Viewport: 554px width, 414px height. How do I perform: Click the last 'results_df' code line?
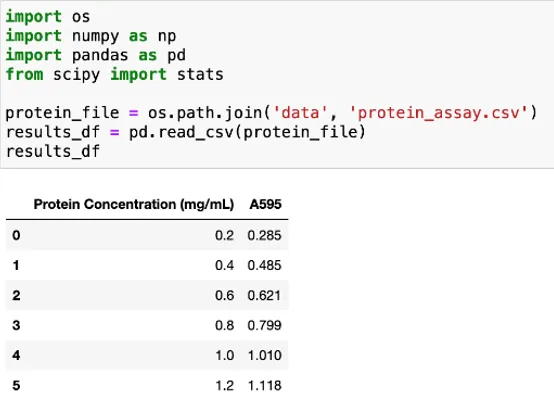(x=53, y=152)
